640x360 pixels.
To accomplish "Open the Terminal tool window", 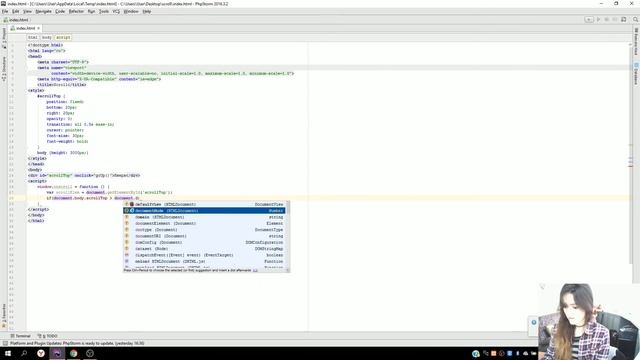I will pyautogui.click(x=21, y=336).
